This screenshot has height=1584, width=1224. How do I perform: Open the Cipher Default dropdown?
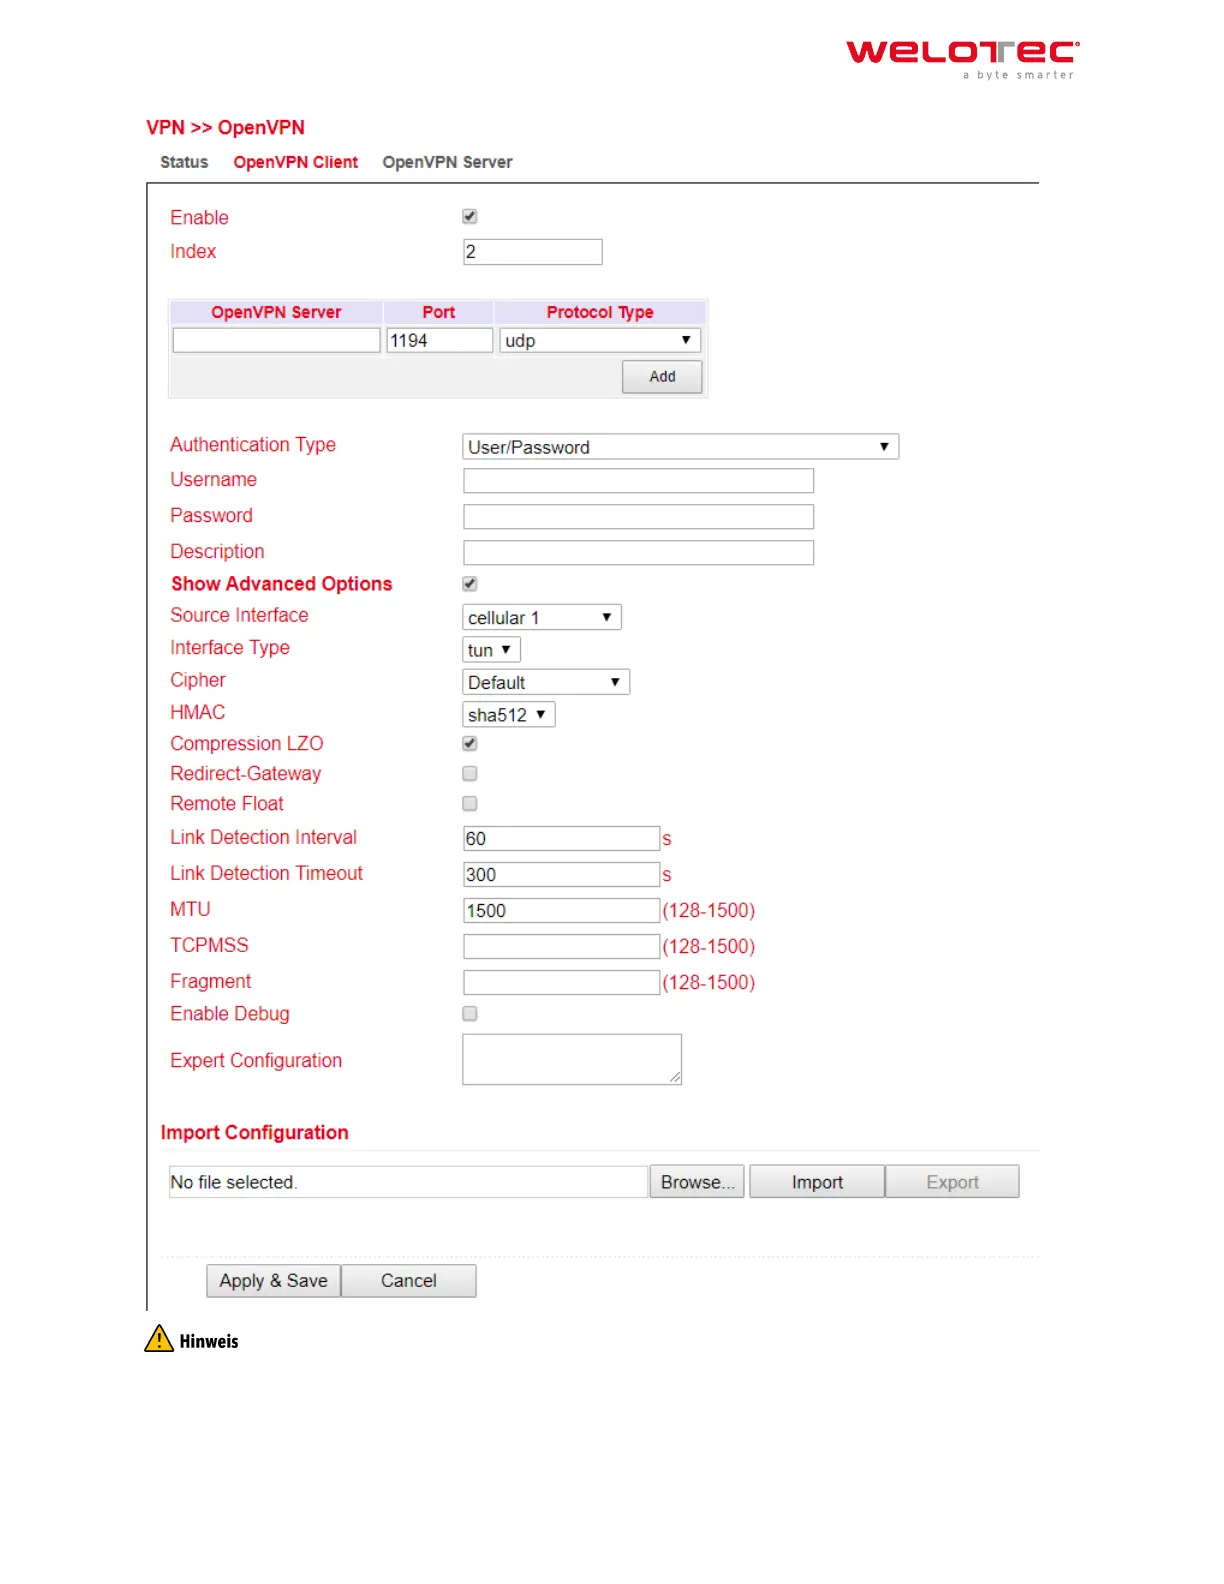click(x=546, y=682)
